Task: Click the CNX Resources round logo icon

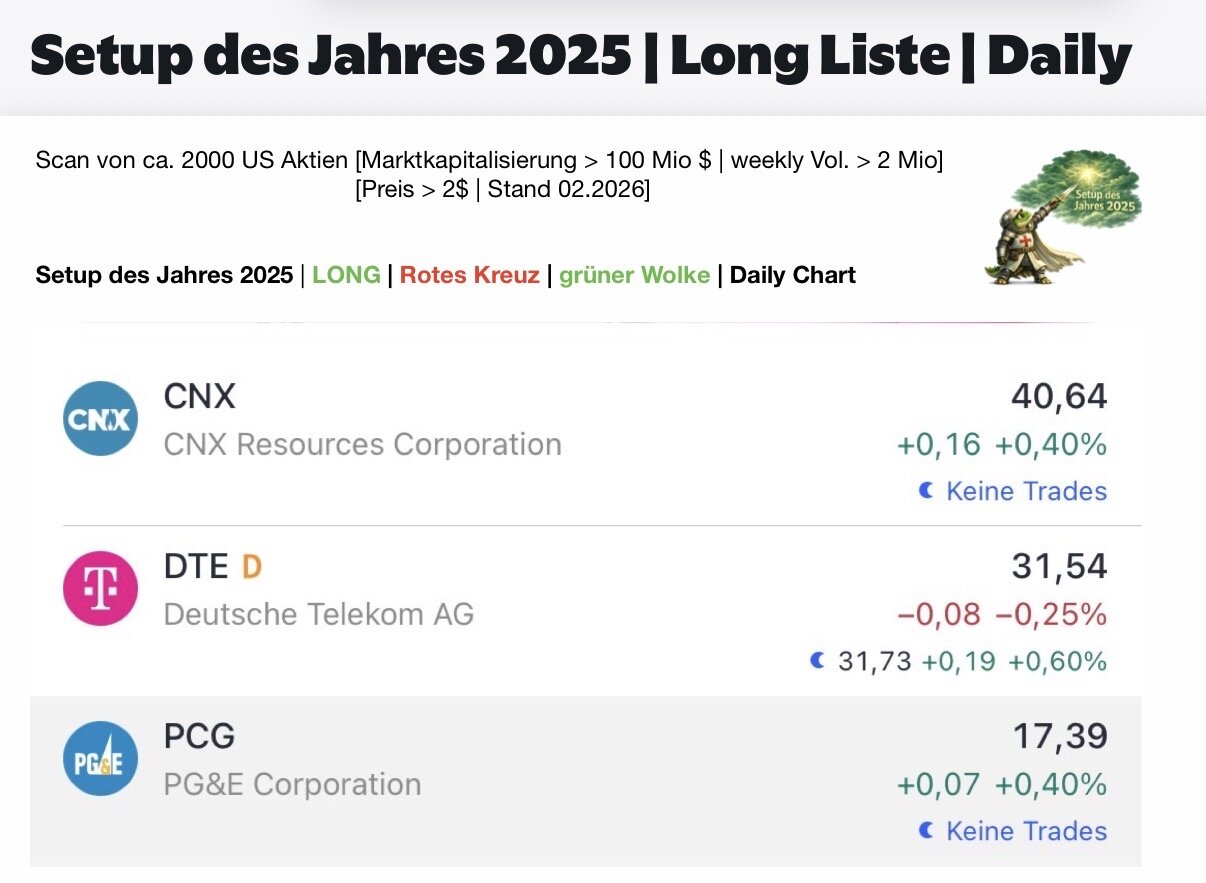Action: point(100,419)
